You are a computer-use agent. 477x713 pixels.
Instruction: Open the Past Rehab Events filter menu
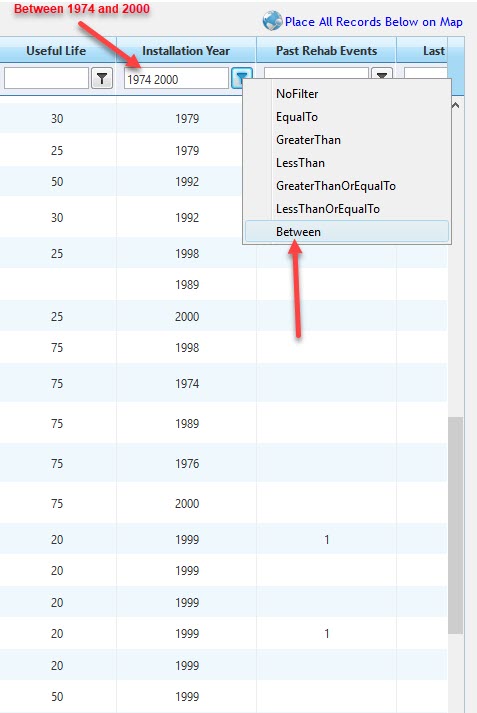[x=382, y=74]
